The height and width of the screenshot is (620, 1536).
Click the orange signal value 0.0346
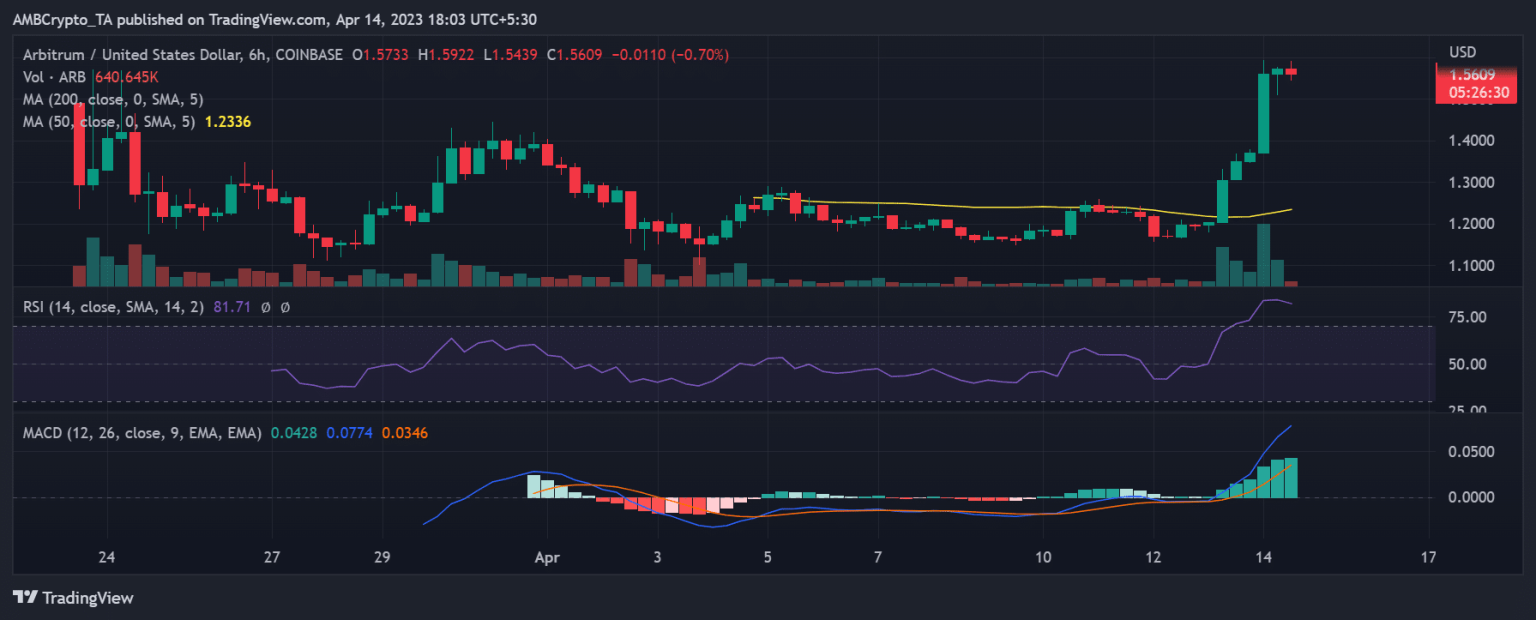[x=406, y=433]
